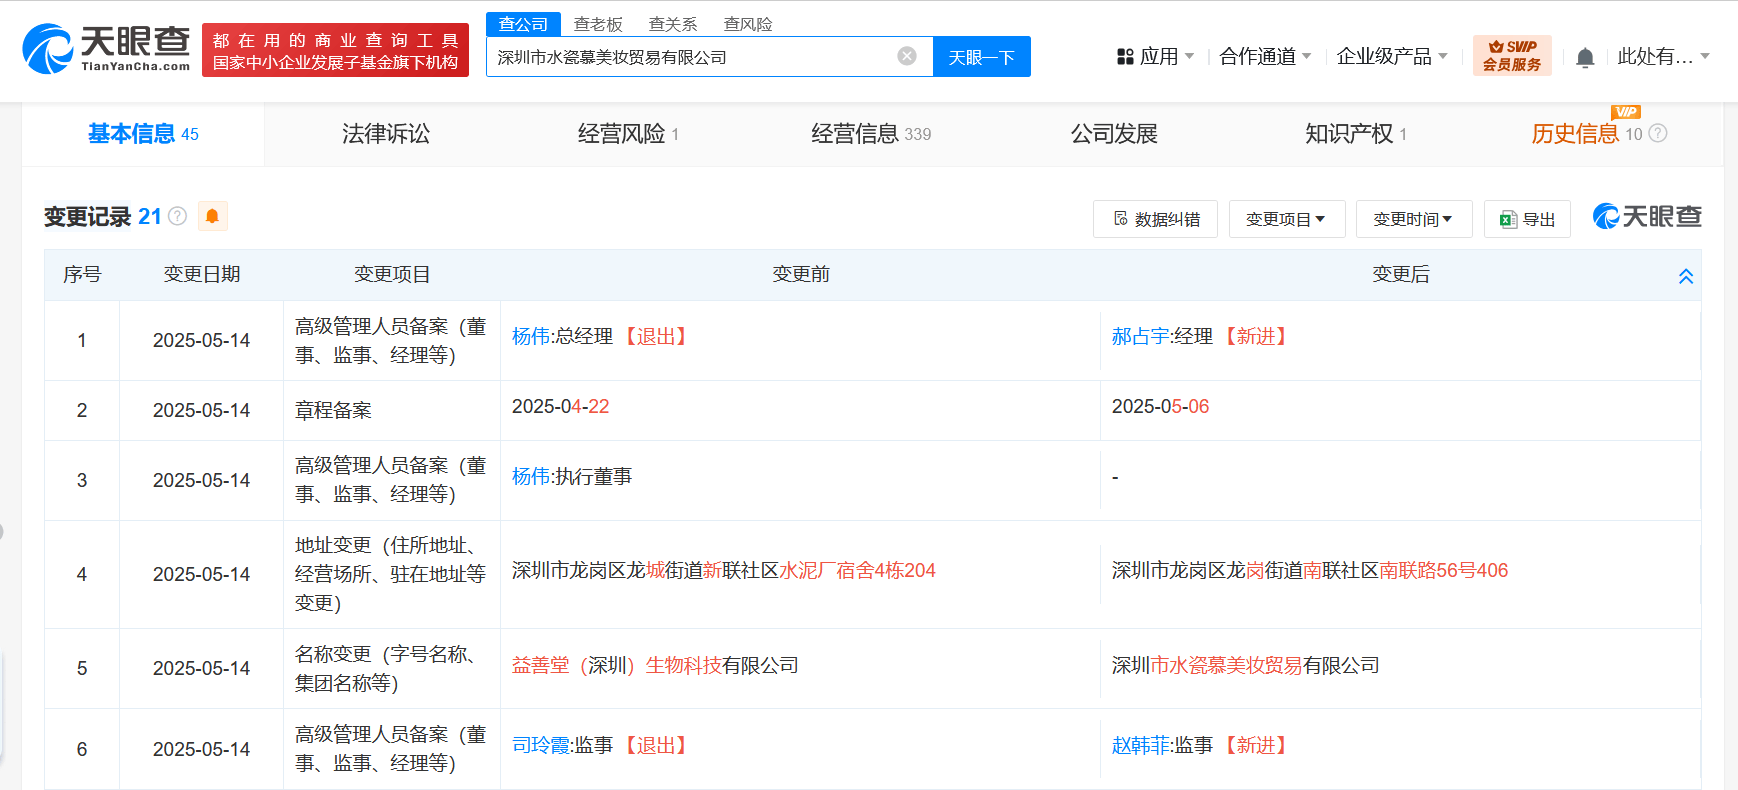Switch to the 历史信息 VIP tab
The image size is (1738, 790).
1587,134
